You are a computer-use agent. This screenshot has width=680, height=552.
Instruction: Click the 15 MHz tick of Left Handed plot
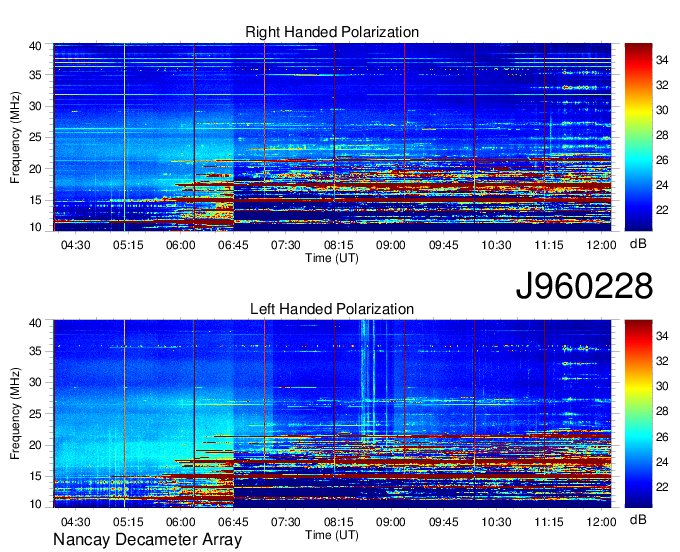[x=35, y=477]
